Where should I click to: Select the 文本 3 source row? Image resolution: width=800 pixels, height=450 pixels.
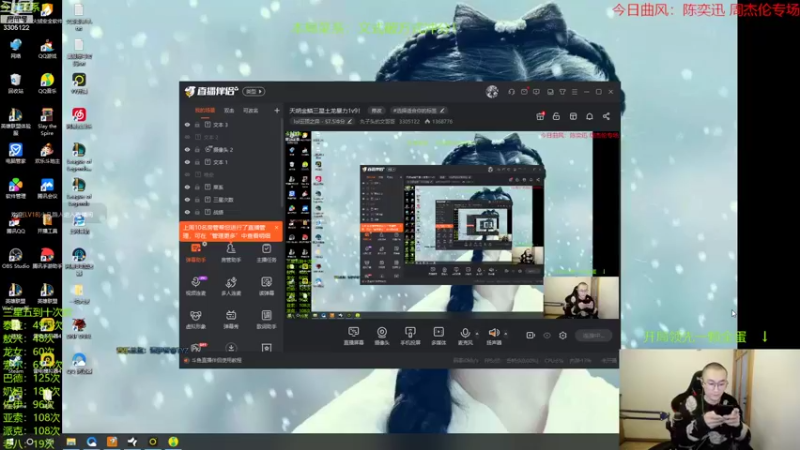pyautogui.click(x=231, y=124)
